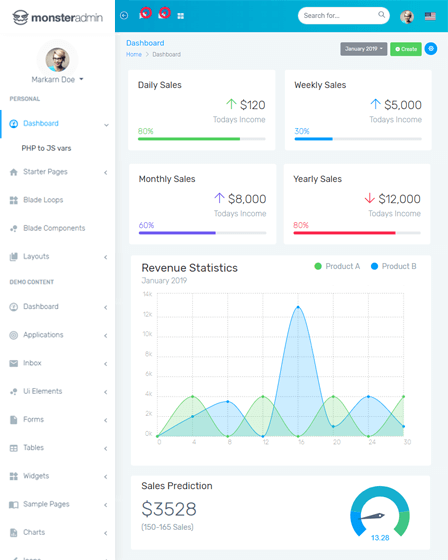
Task: Open the Markarn Doe user dropdown
Action: (x=57, y=79)
